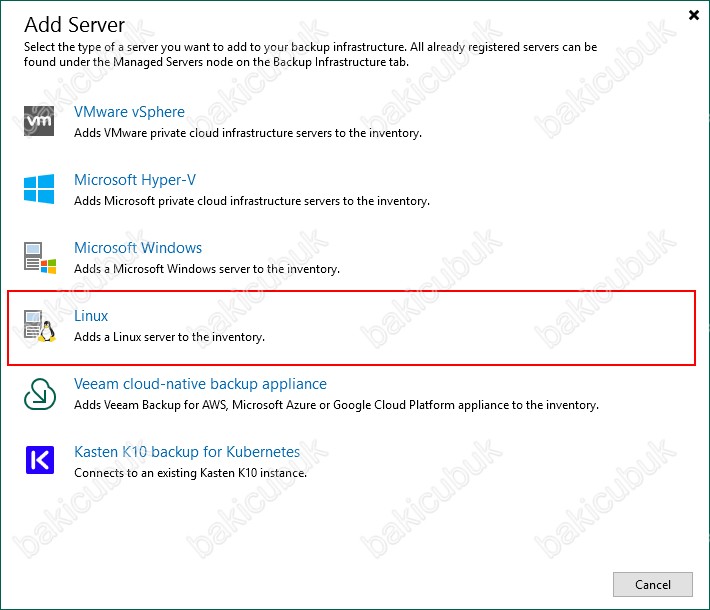Click the Microsoft Windows server icon
710x610 pixels.
pyautogui.click(x=40, y=258)
